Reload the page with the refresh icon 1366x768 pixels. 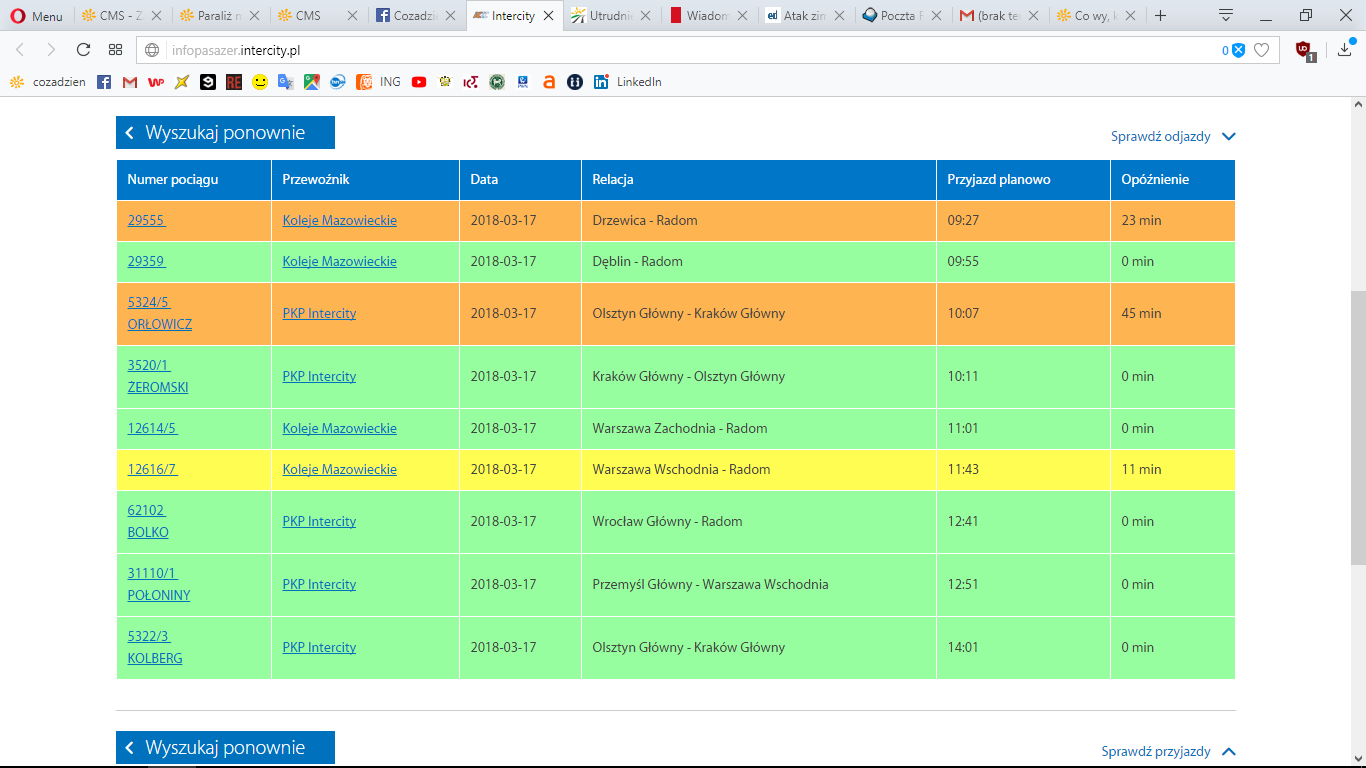(83, 50)
